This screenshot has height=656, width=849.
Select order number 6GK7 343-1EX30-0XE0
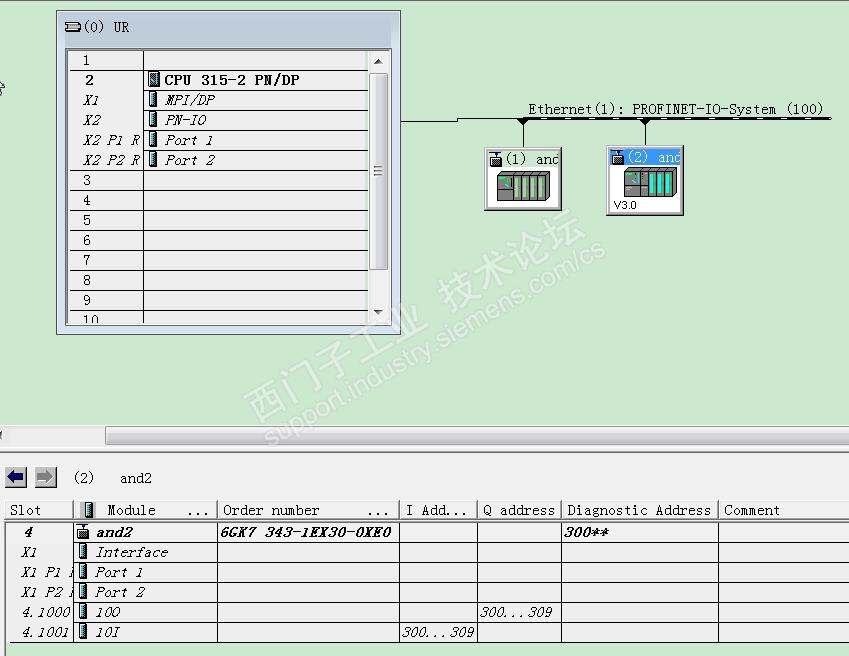(x=306, y=532)
